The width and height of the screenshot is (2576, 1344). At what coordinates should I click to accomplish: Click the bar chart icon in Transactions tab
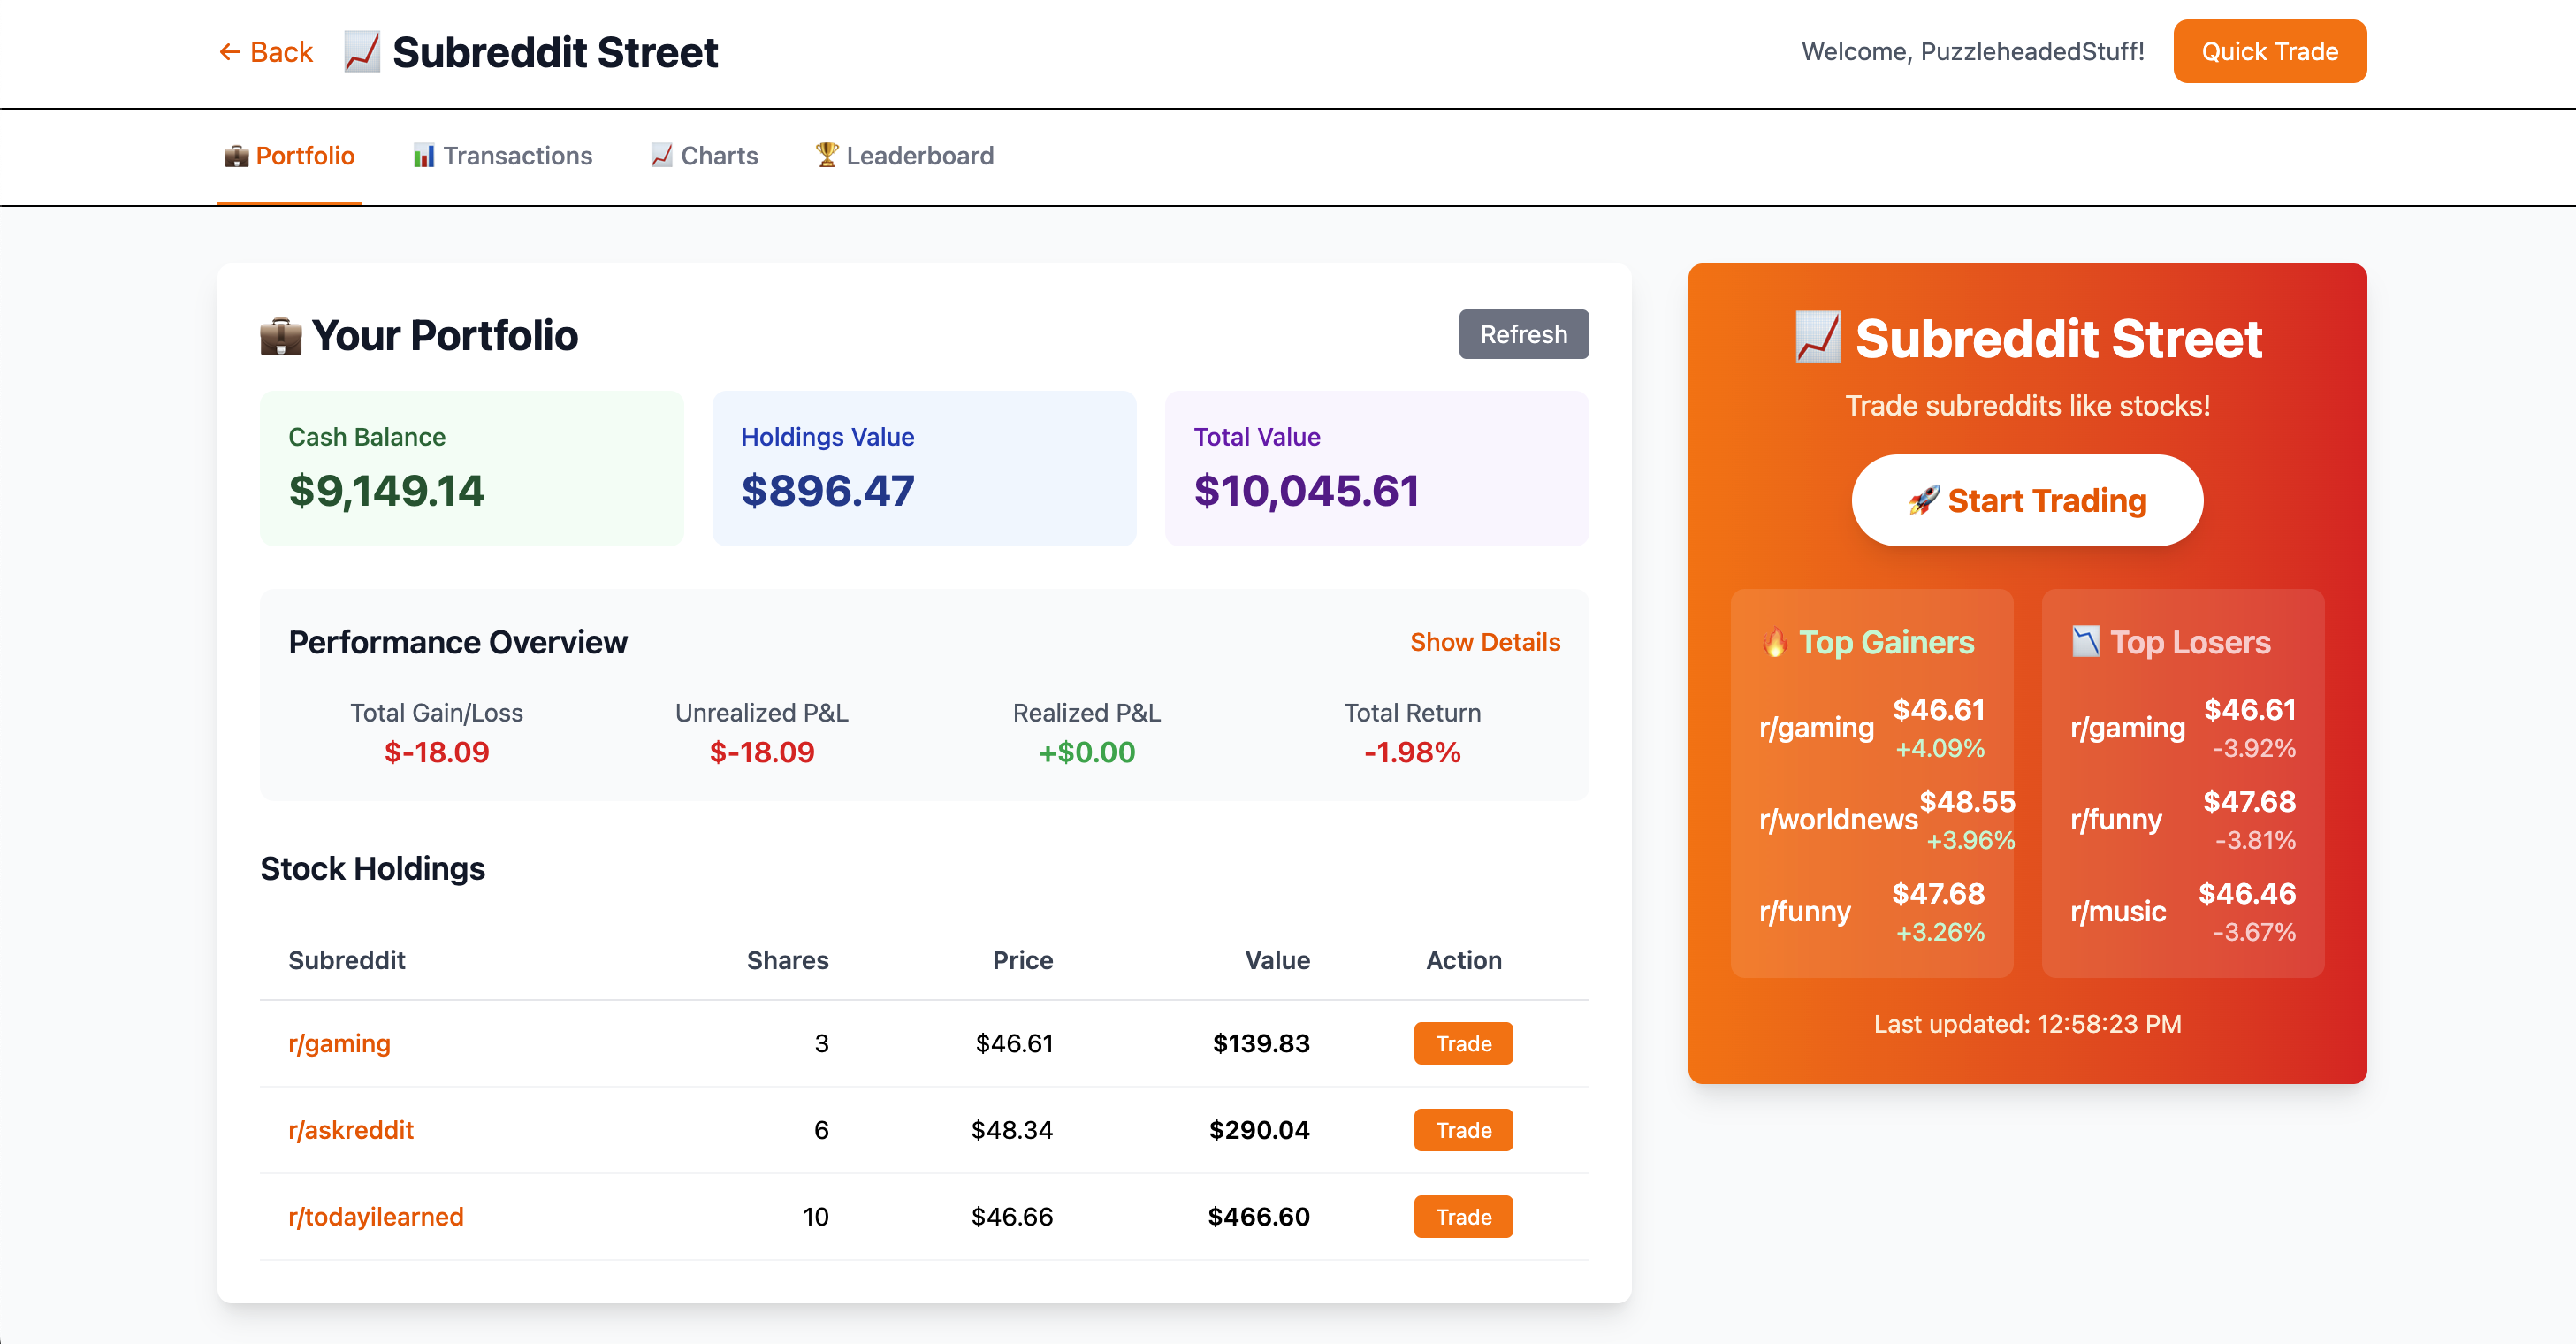click(x=424, y=156)
